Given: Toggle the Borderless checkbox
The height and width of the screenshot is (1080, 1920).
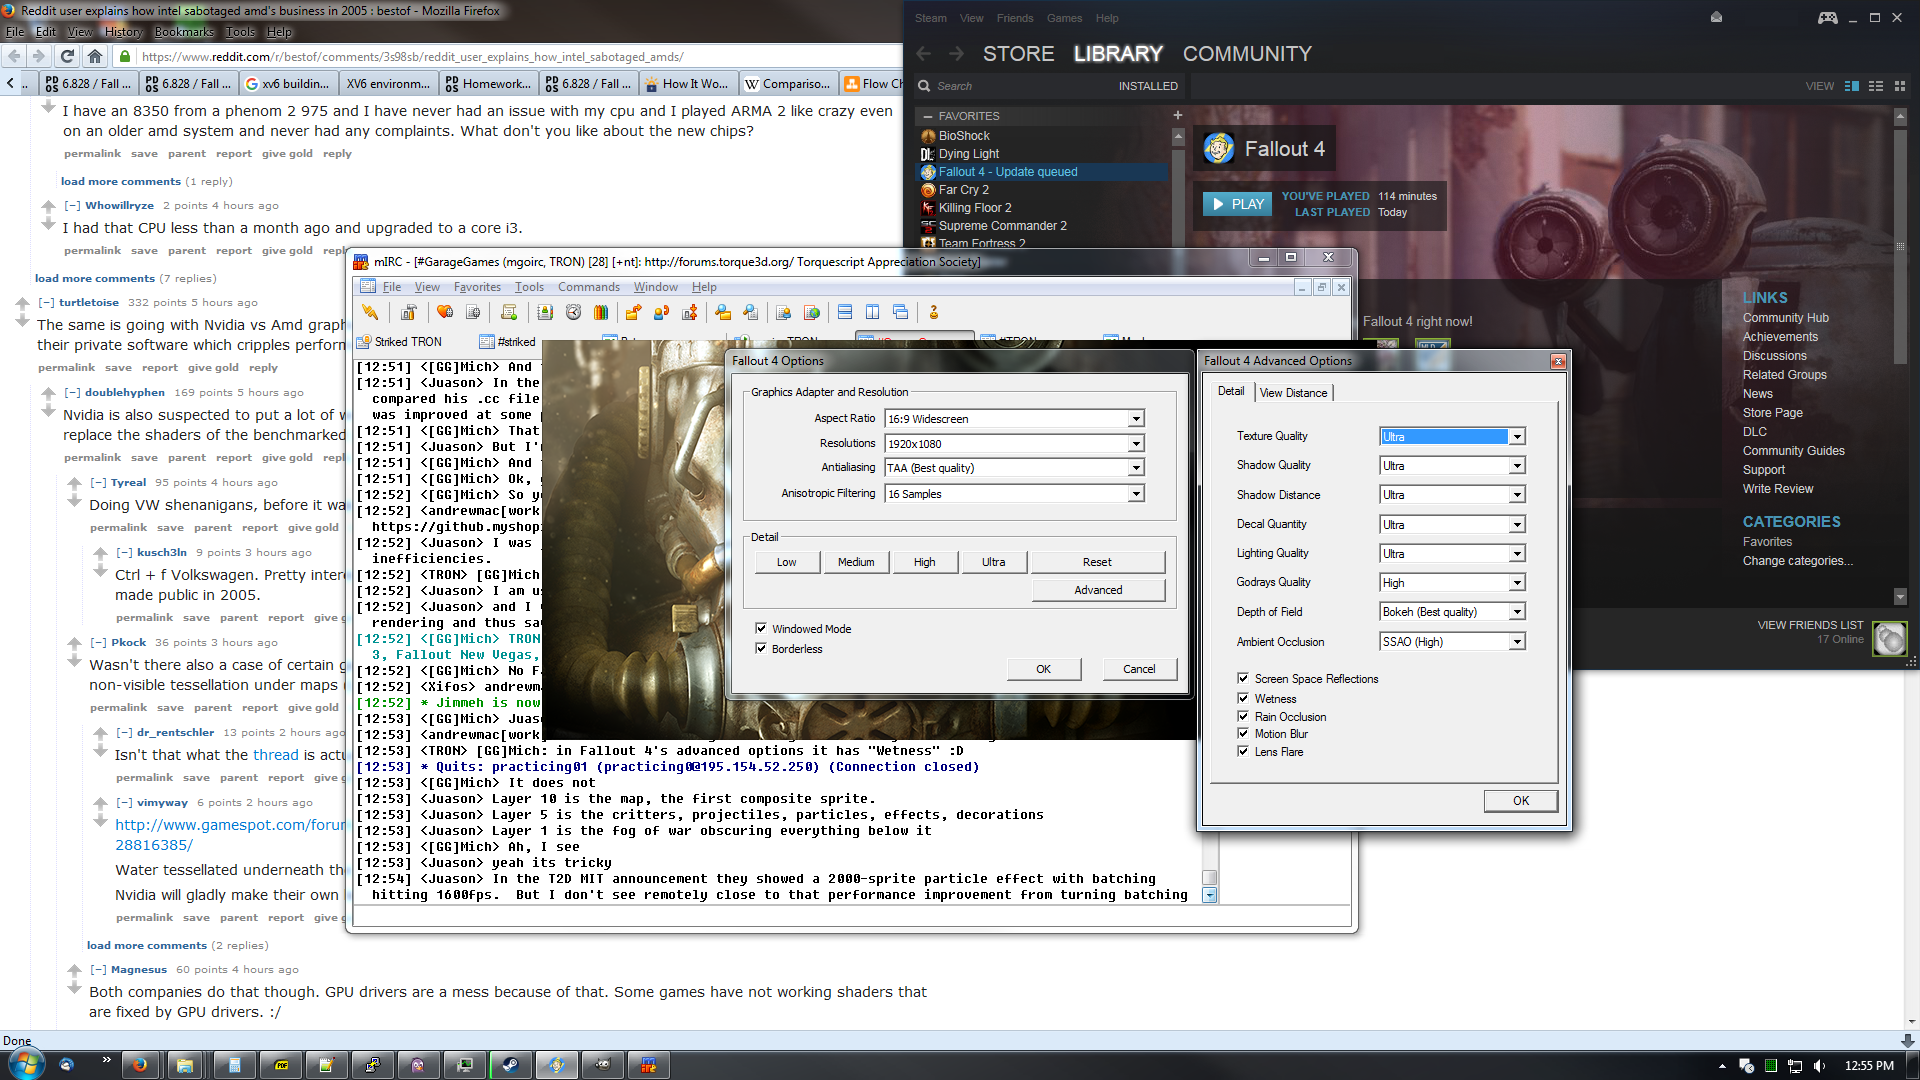Looking at the screenshot, I should [x=761, y=649].
